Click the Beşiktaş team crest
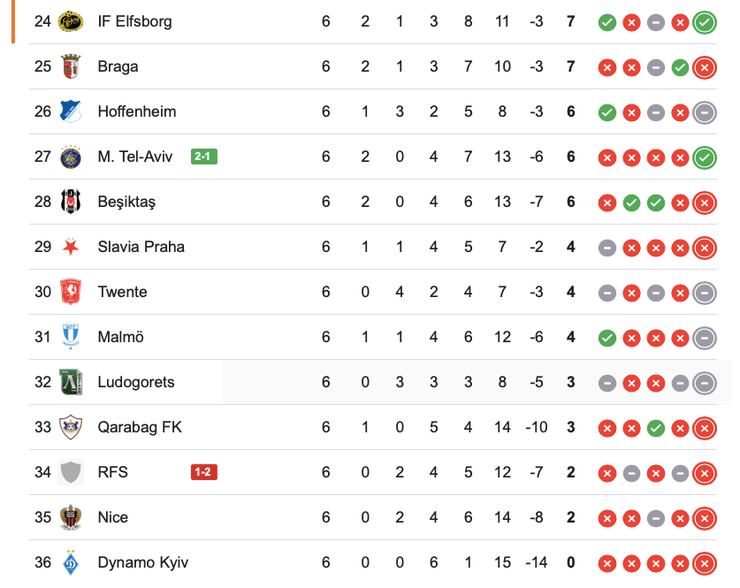The image size is (740, 588). (70, 202)
